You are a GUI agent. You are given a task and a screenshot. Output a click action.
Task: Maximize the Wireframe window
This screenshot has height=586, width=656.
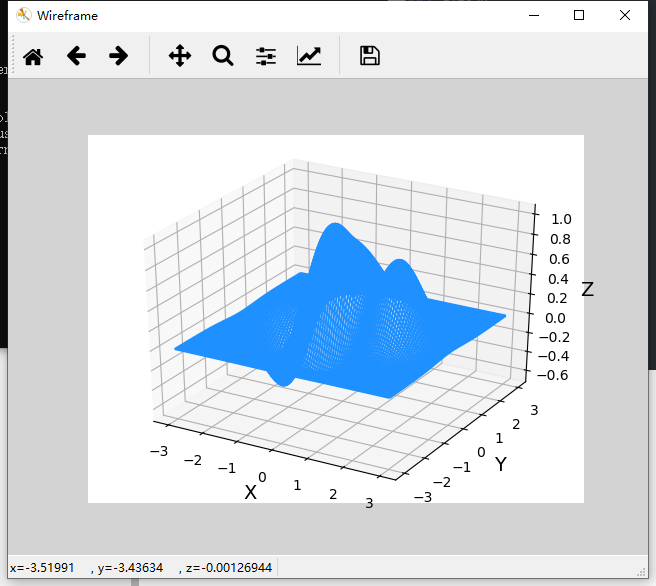(579, 15)
